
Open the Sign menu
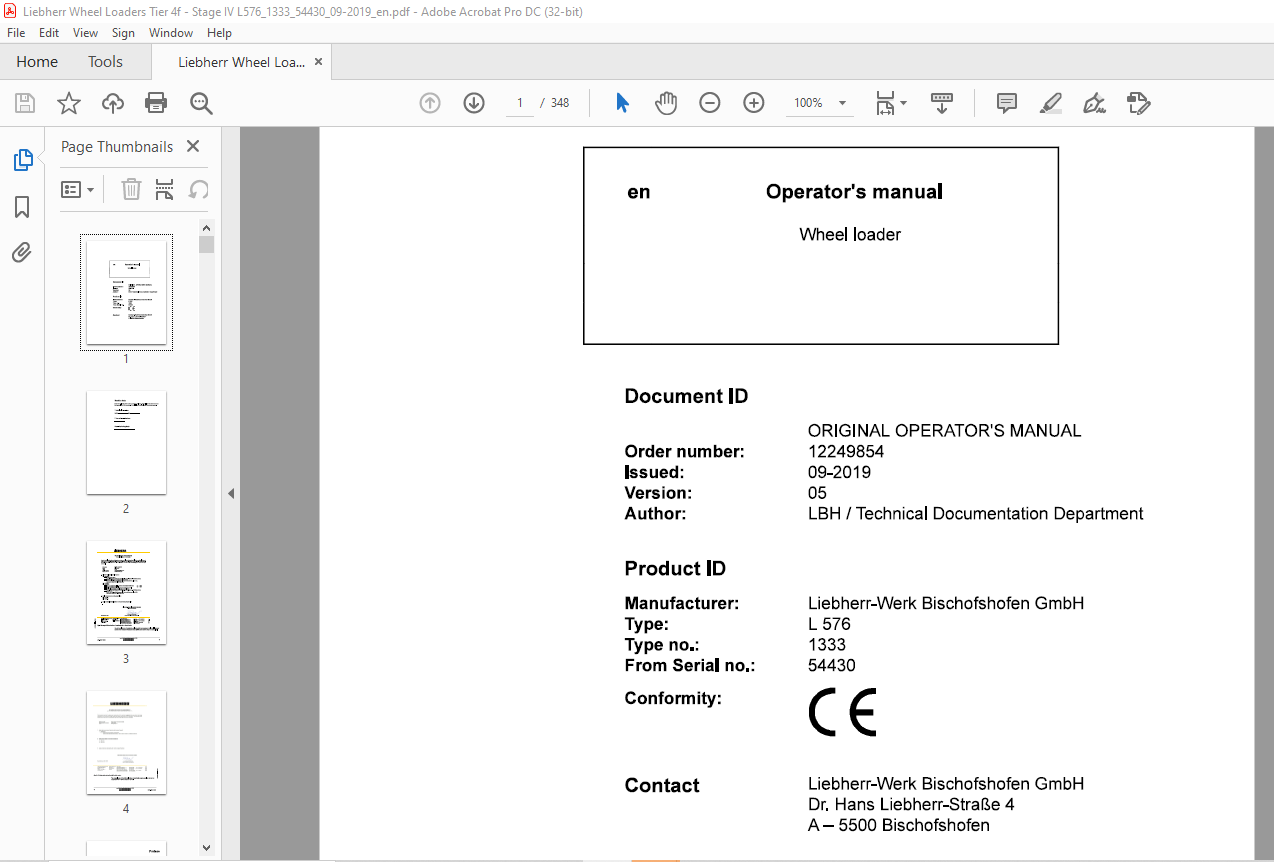click(124, 33)
